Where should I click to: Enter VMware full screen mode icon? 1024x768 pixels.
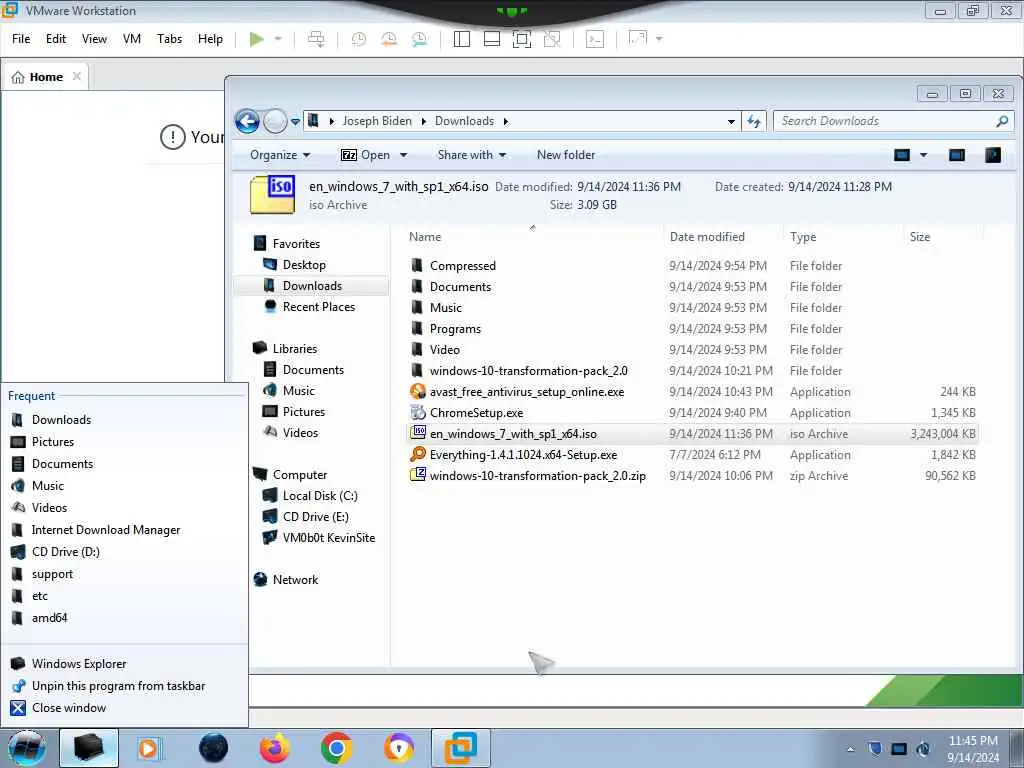click(522, 39)
